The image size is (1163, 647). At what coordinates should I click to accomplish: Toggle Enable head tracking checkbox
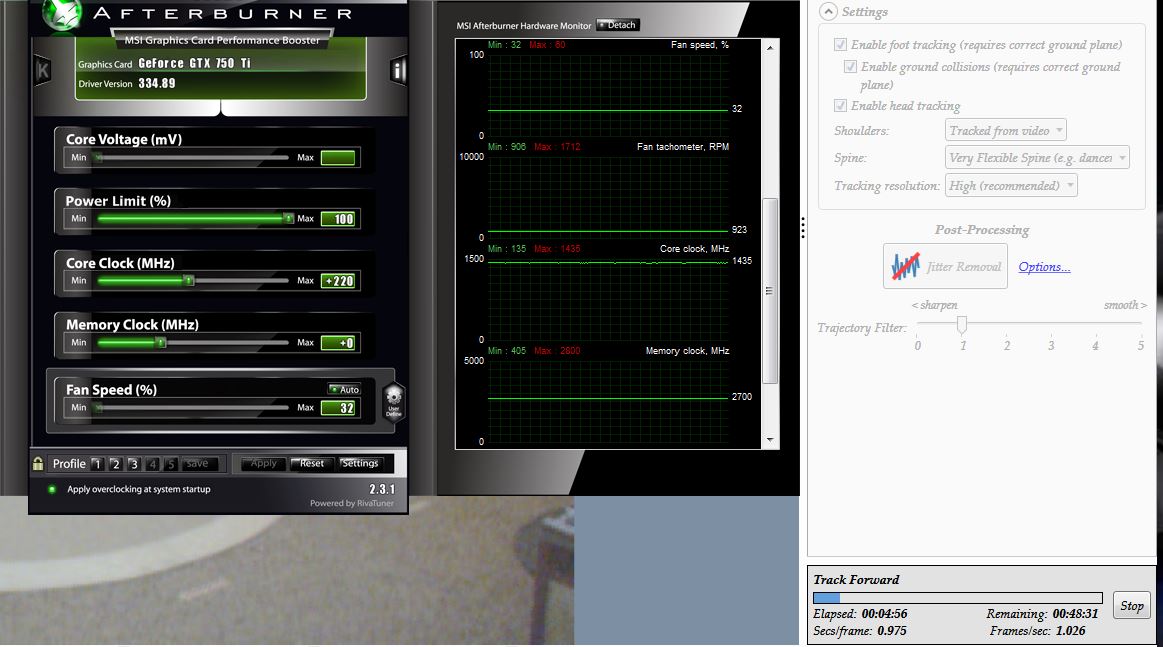pos(840,105)
